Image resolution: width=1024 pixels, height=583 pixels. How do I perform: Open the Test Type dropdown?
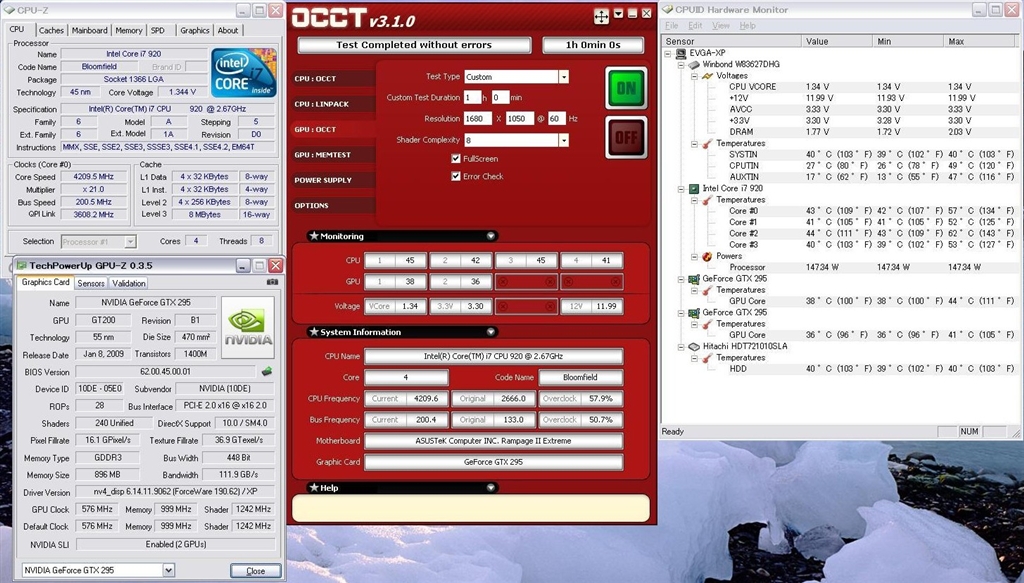pos(564,77)
